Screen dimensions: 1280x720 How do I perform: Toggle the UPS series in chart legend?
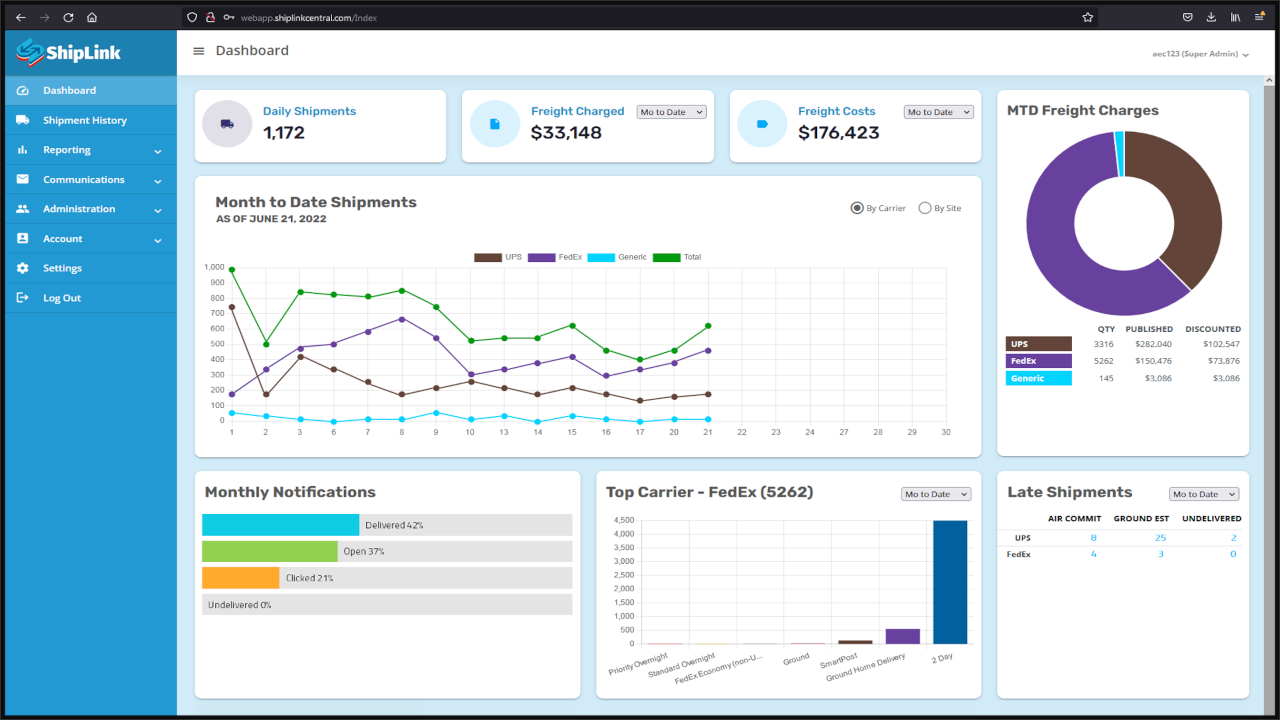(x=488, y=257)
